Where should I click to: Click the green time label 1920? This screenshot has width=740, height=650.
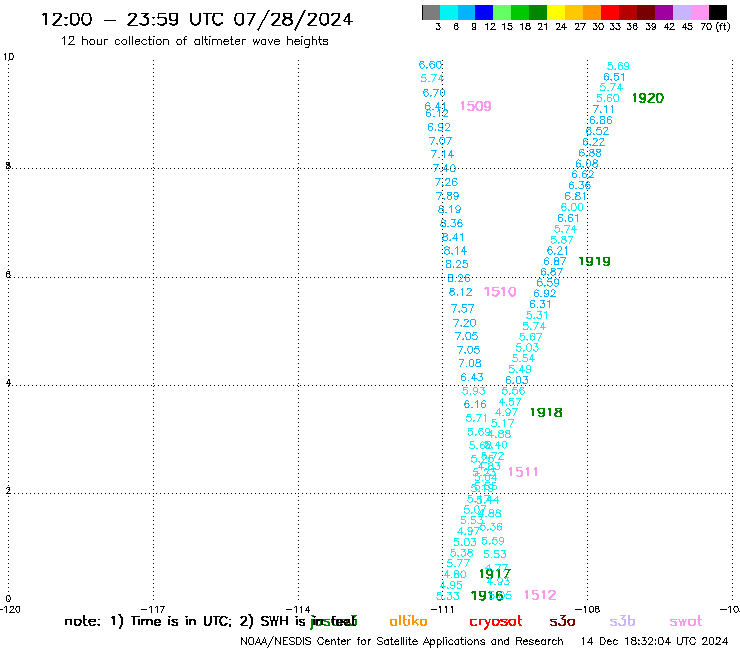pyautogui.click(x=648, y=98)
